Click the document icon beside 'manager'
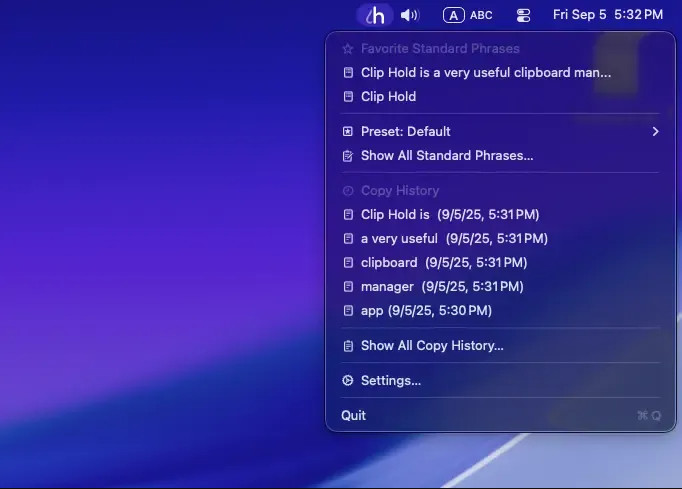The width and height of the screenshot is (682, 489). click(348, 286)
